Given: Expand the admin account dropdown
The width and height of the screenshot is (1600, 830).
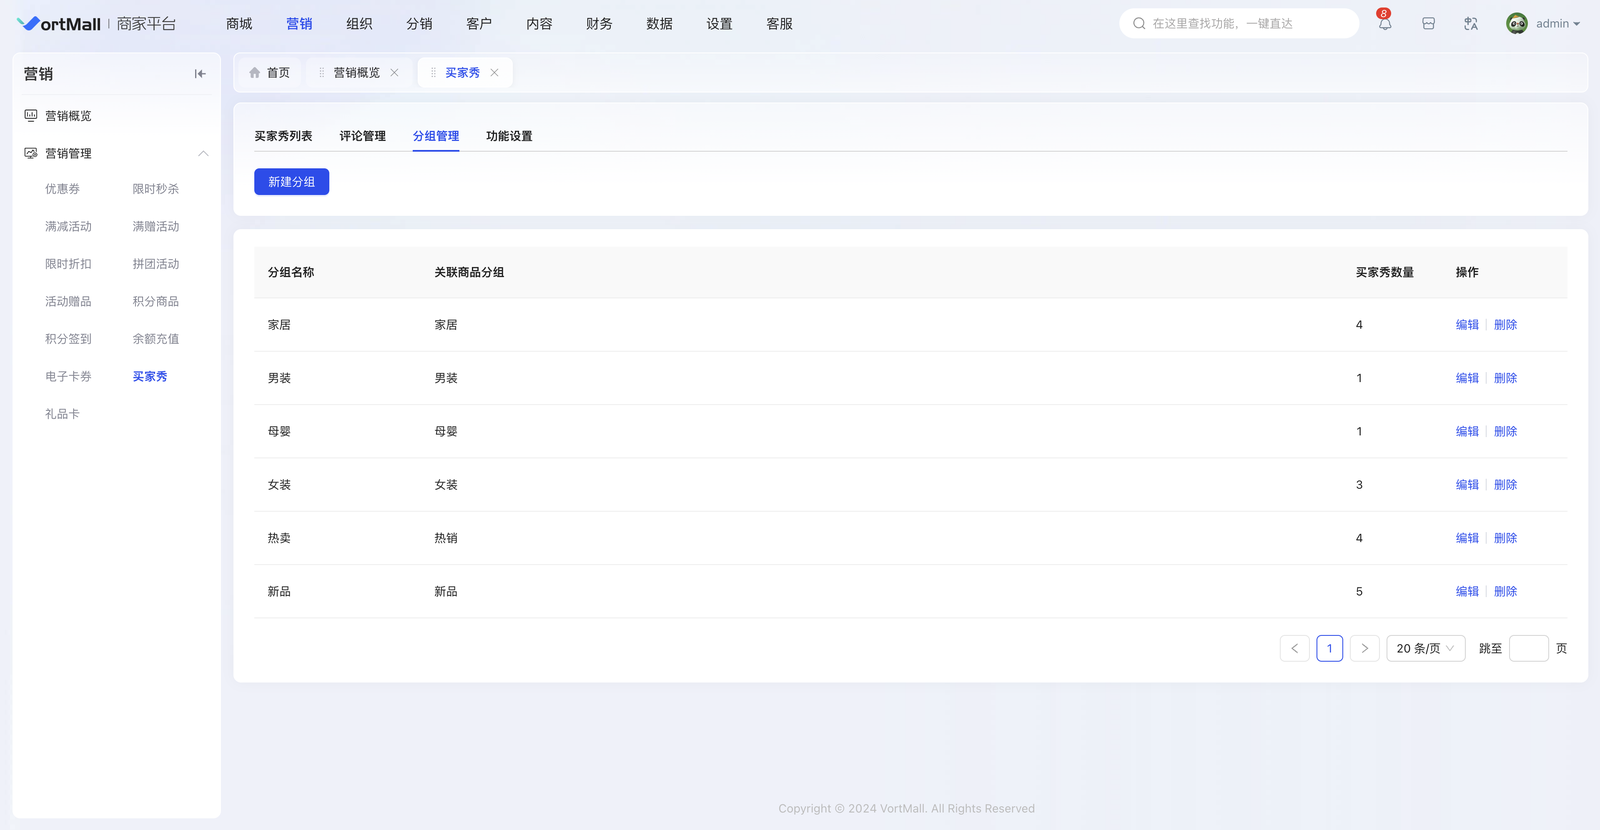Looking at the screenshot, I should [1558, 24].
